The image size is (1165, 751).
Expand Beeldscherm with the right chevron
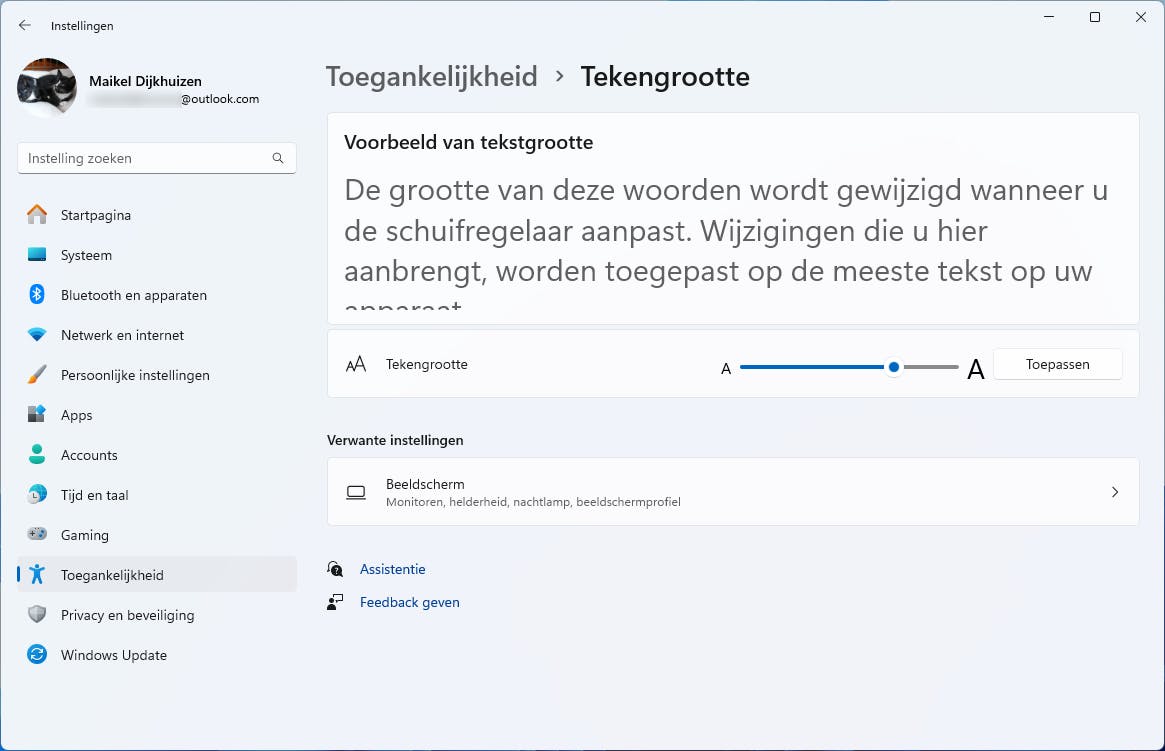[x=1115, y=492]
